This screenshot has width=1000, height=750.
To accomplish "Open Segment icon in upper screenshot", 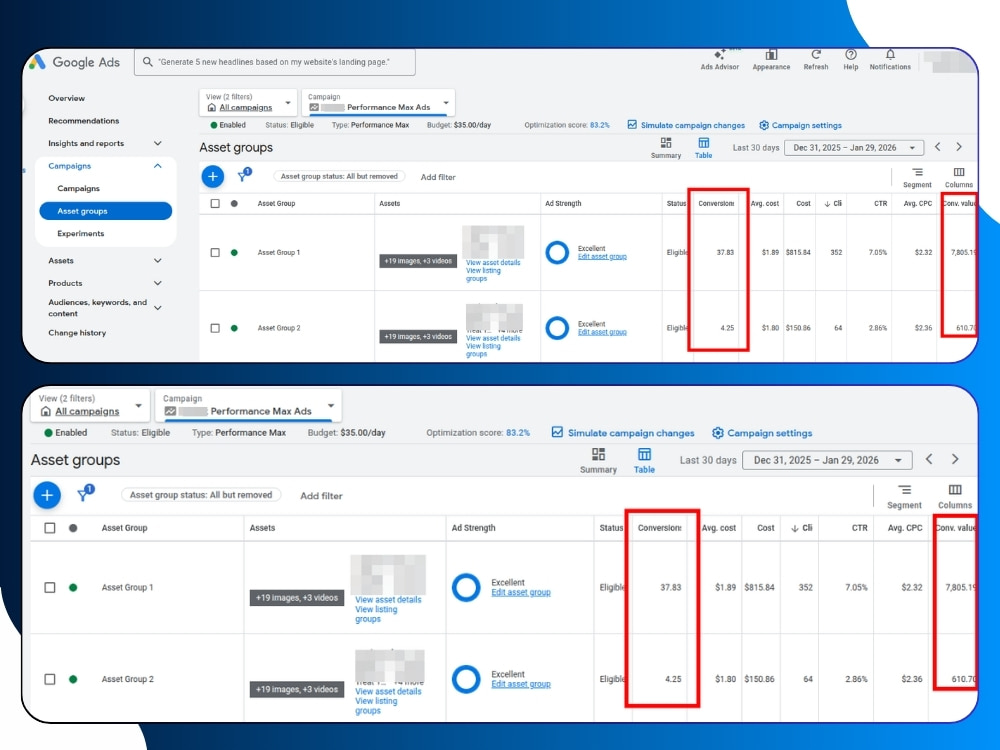I will click(917, 172).
